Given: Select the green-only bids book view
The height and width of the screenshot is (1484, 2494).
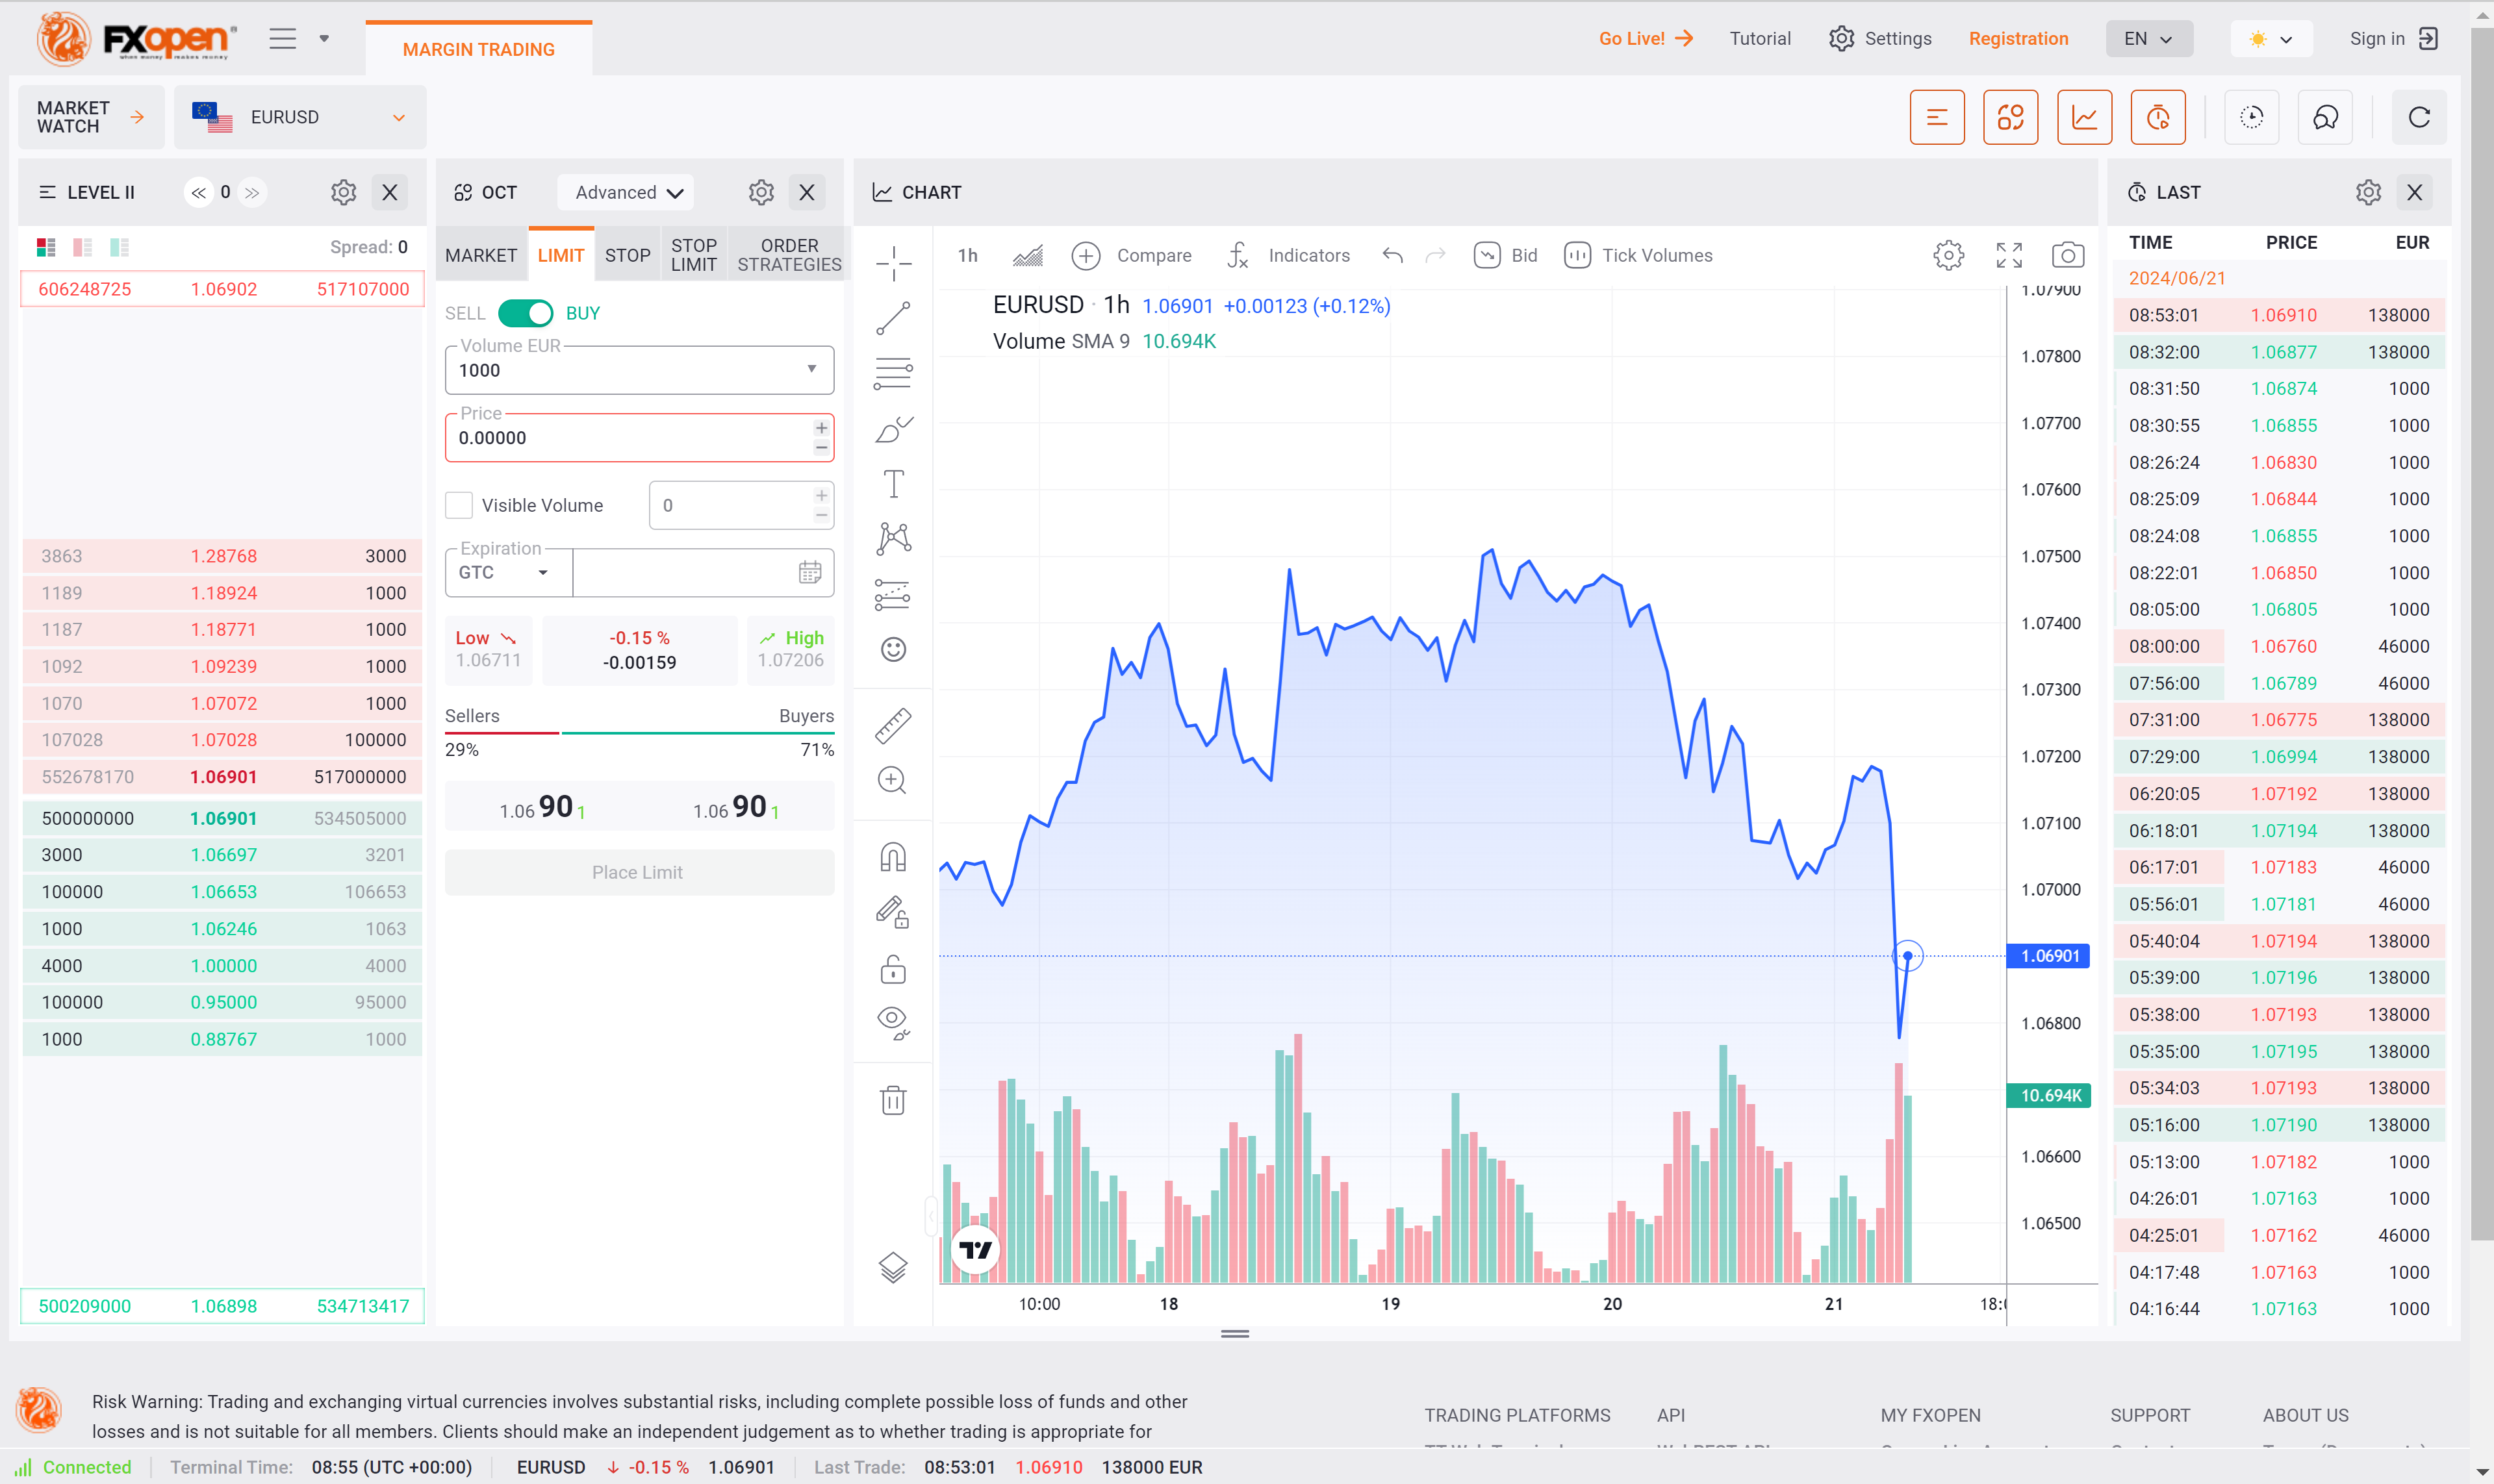Looking at the screenshot, I should (x=119, y=247).
